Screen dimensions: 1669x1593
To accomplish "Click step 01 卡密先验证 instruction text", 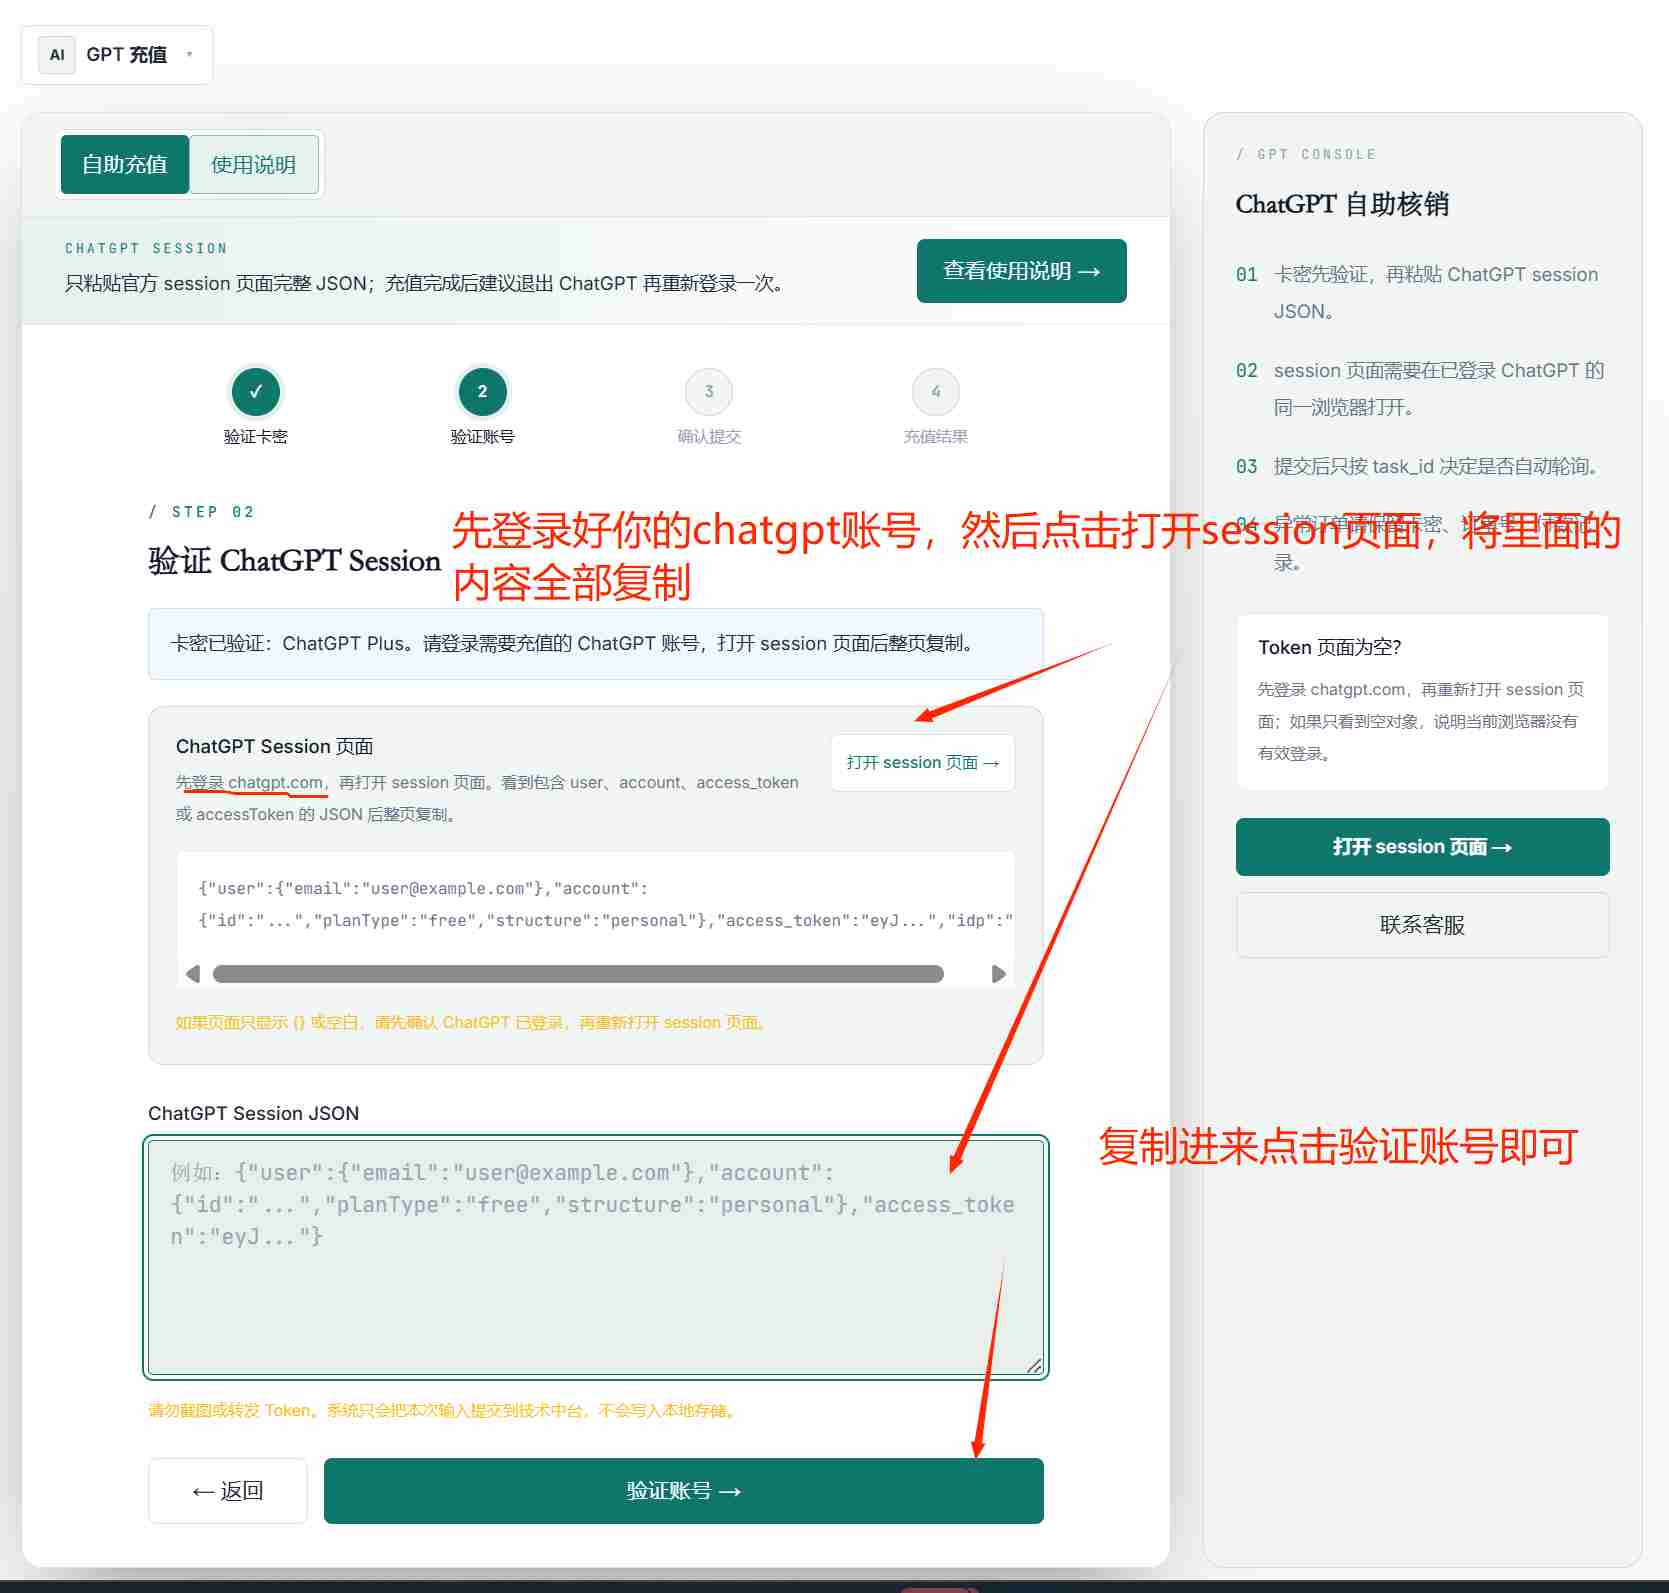I will [x=1436, y=292].
